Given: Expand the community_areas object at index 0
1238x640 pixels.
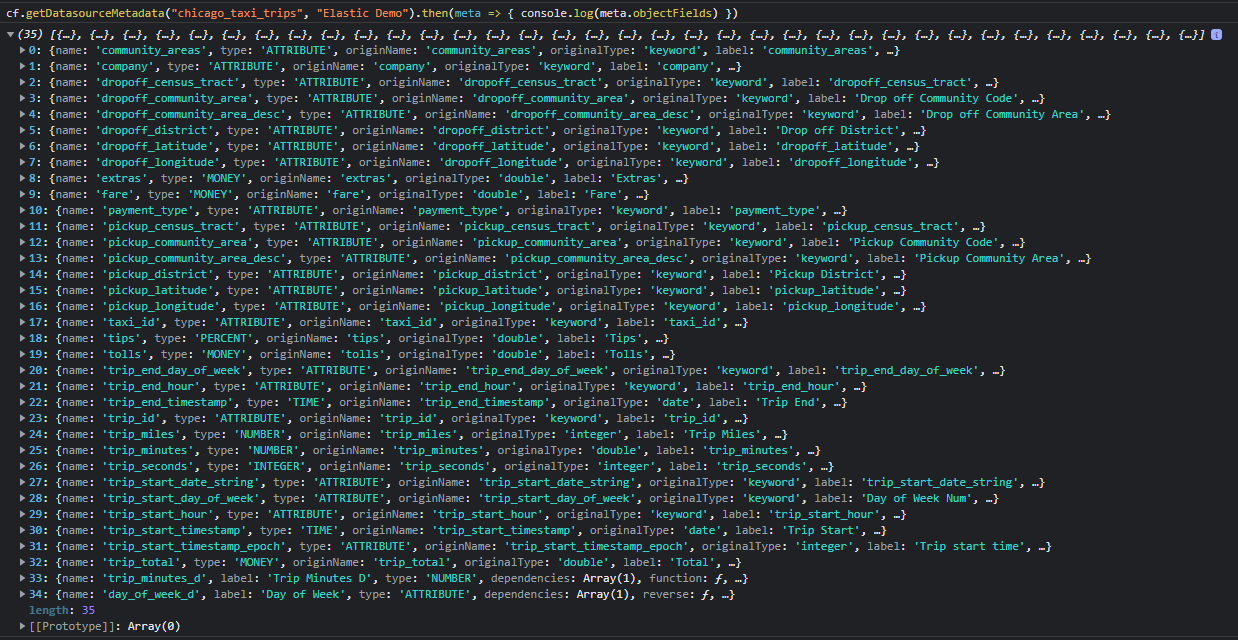Looking at the screenshot, I should click(22, 49).
